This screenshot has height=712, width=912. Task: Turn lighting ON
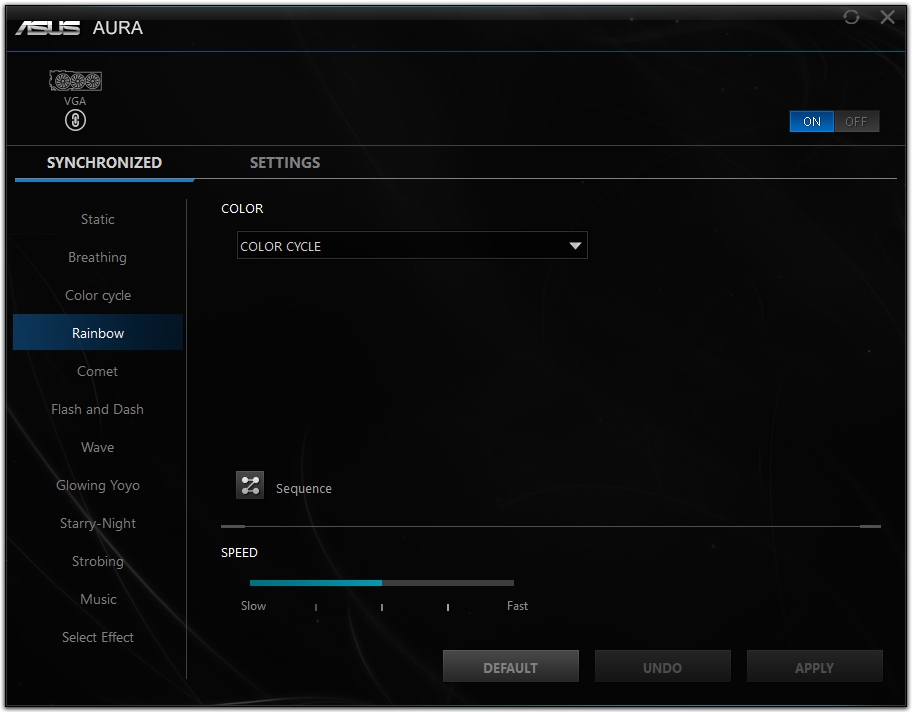pyautogui.click(x=811, y=122)
